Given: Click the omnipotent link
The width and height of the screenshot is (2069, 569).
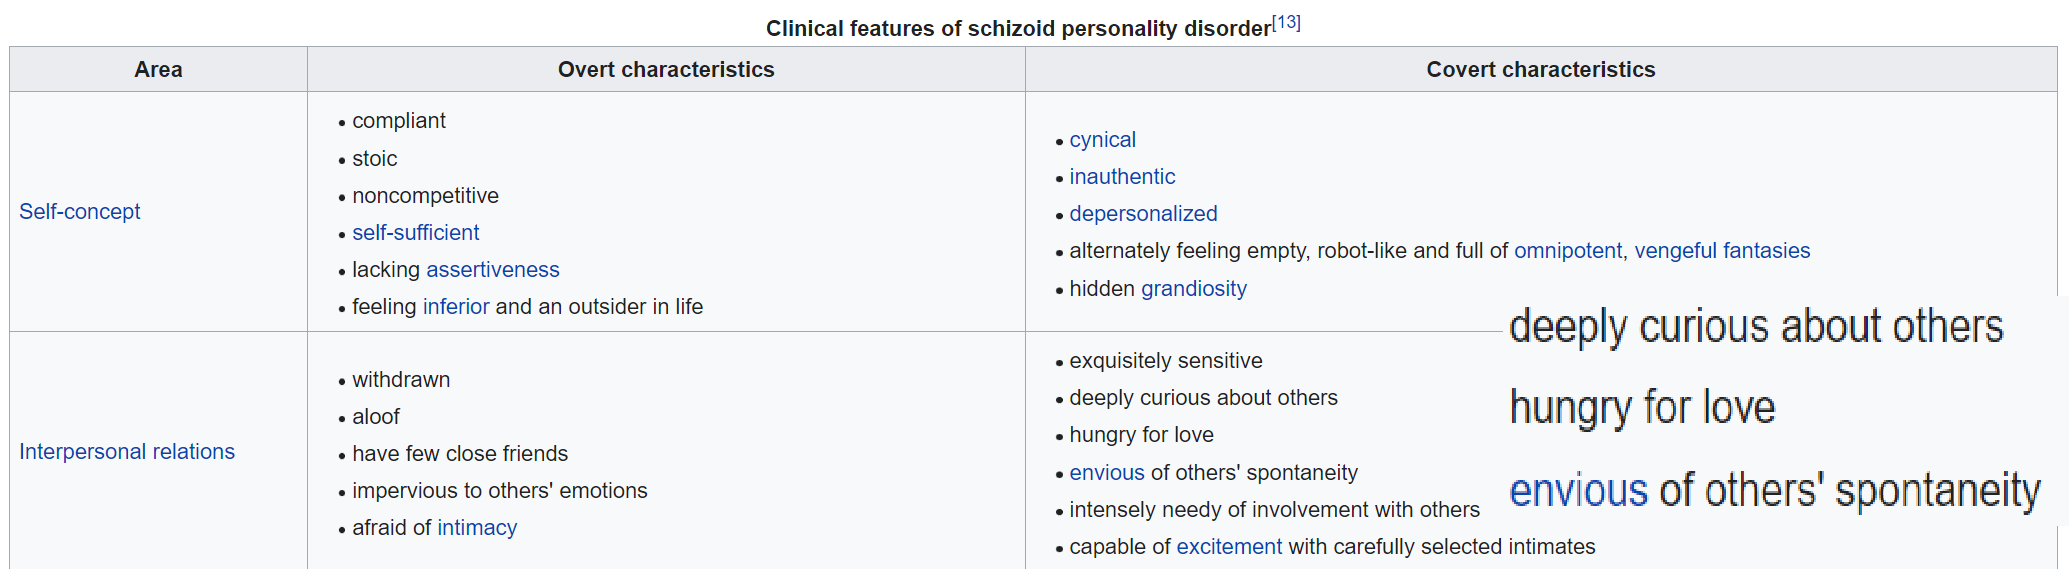Looking at the screenshot, I should pos(1568,251).
